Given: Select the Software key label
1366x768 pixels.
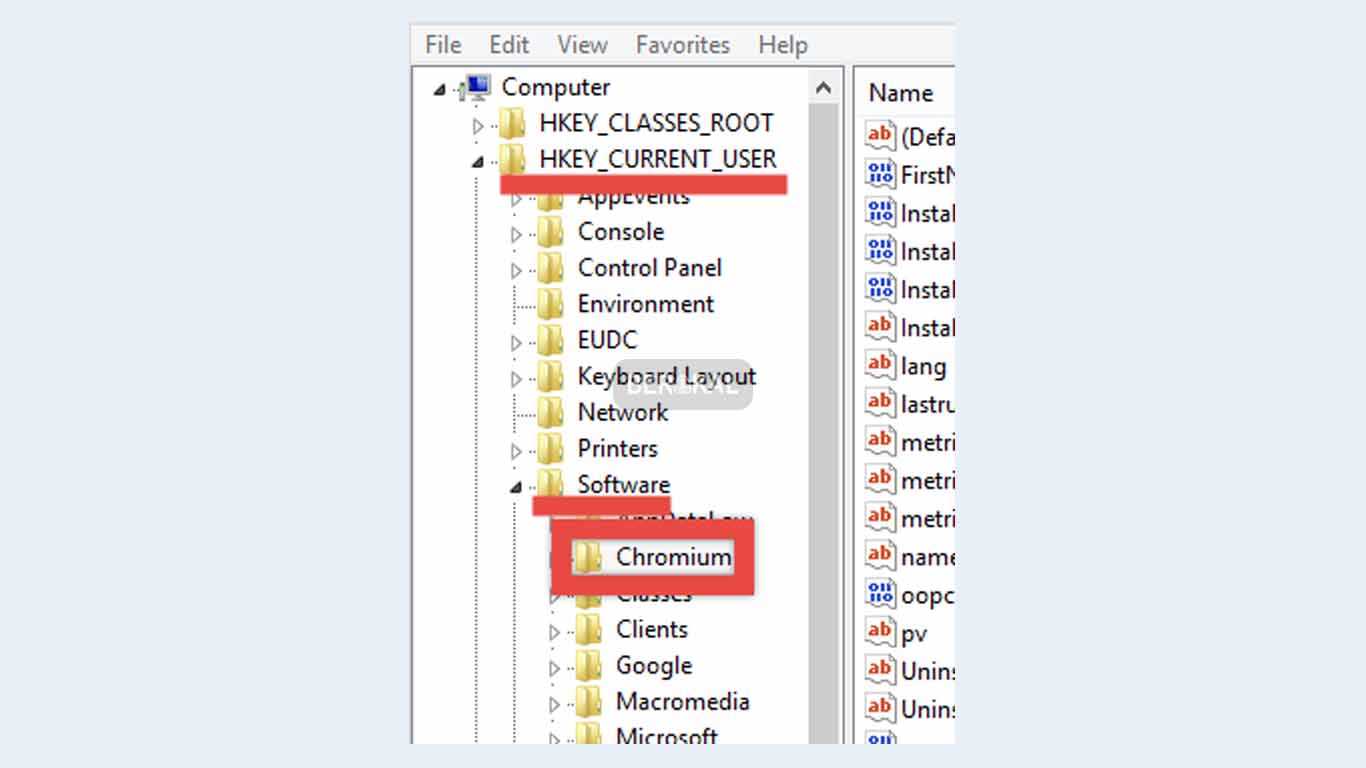Looking at the screenshot, I should [x=623, y=484].
